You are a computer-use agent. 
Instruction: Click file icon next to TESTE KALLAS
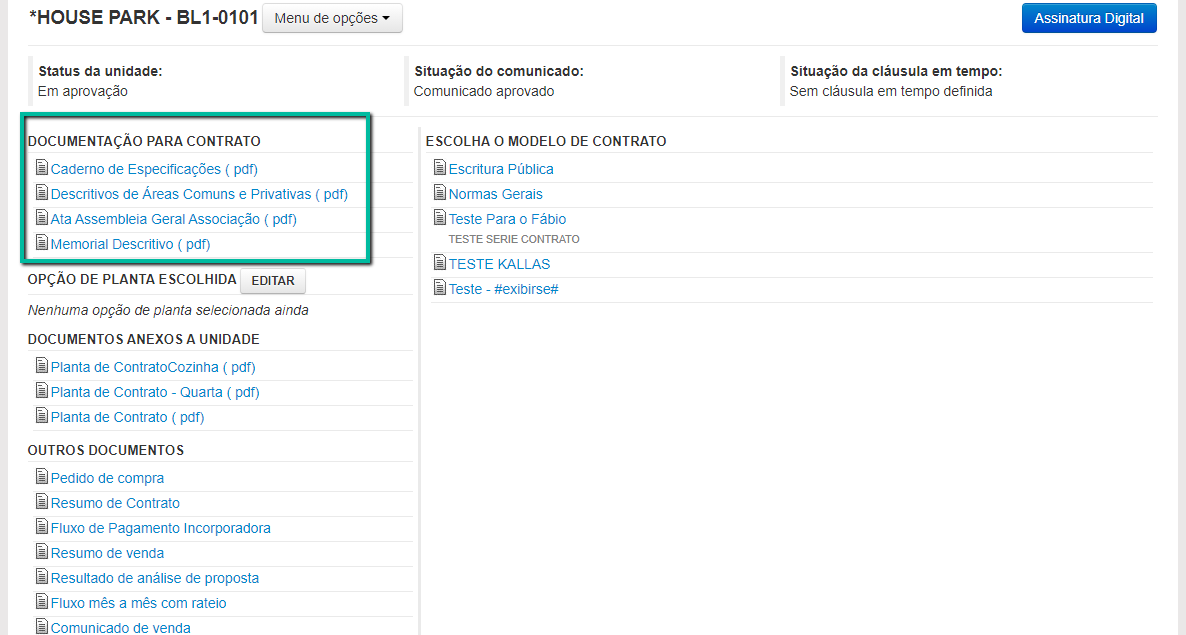439,263
